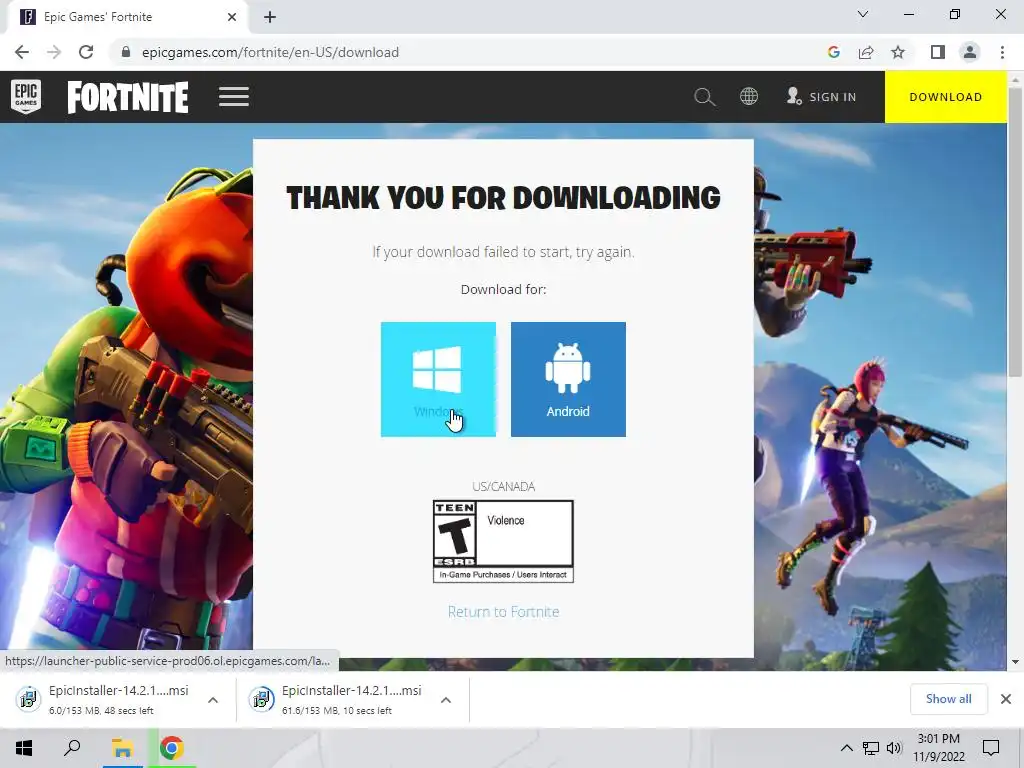Screen dimensions: 1024x768
Task: Click 'If your download failed to start' text
Action: pyautogui.click(x=504, y=252)
